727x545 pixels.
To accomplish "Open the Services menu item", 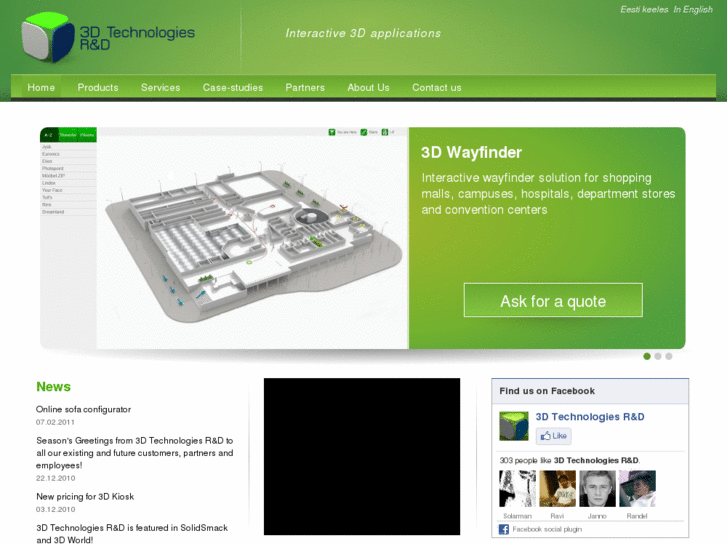I will pyautogui.click(x=160, y=88).
